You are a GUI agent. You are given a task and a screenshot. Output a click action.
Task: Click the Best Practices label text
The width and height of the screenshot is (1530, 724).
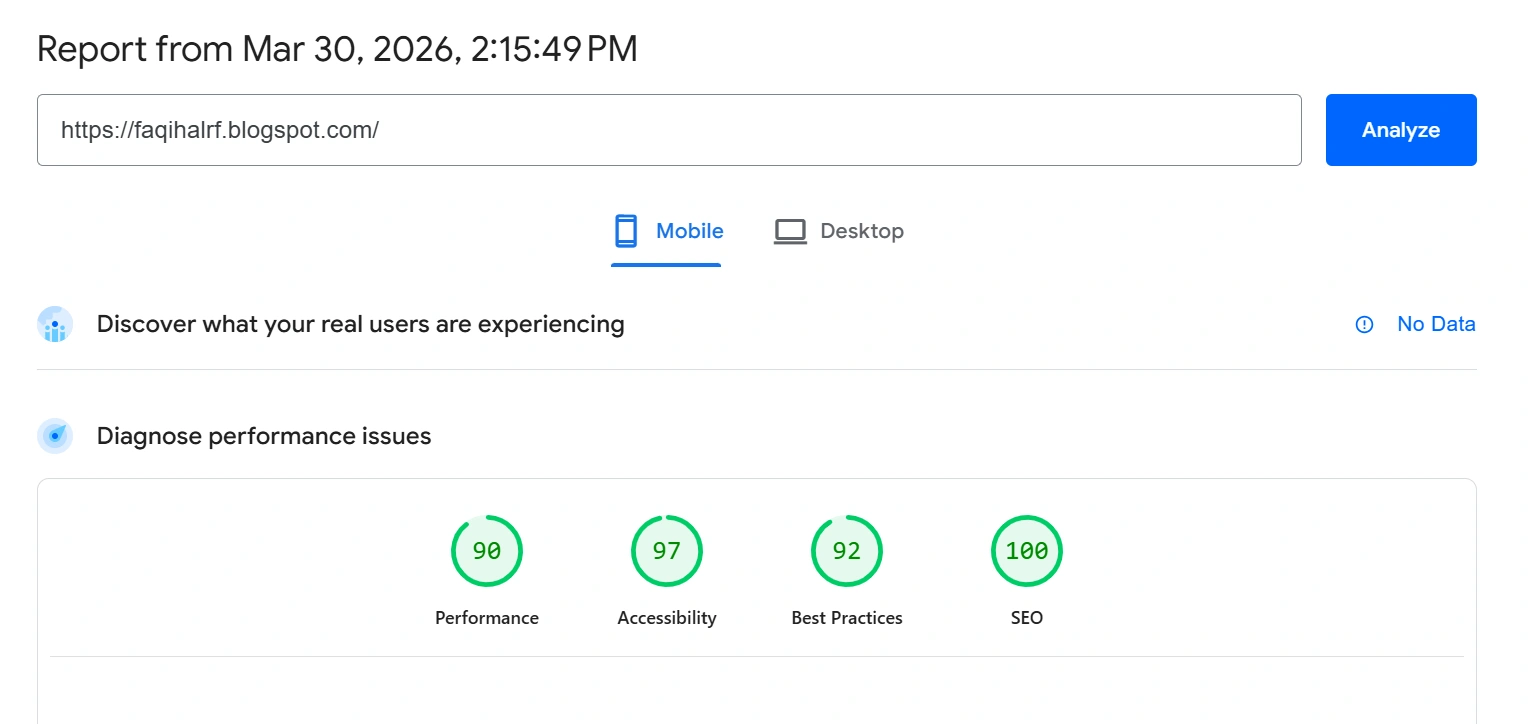click(847, 618)
